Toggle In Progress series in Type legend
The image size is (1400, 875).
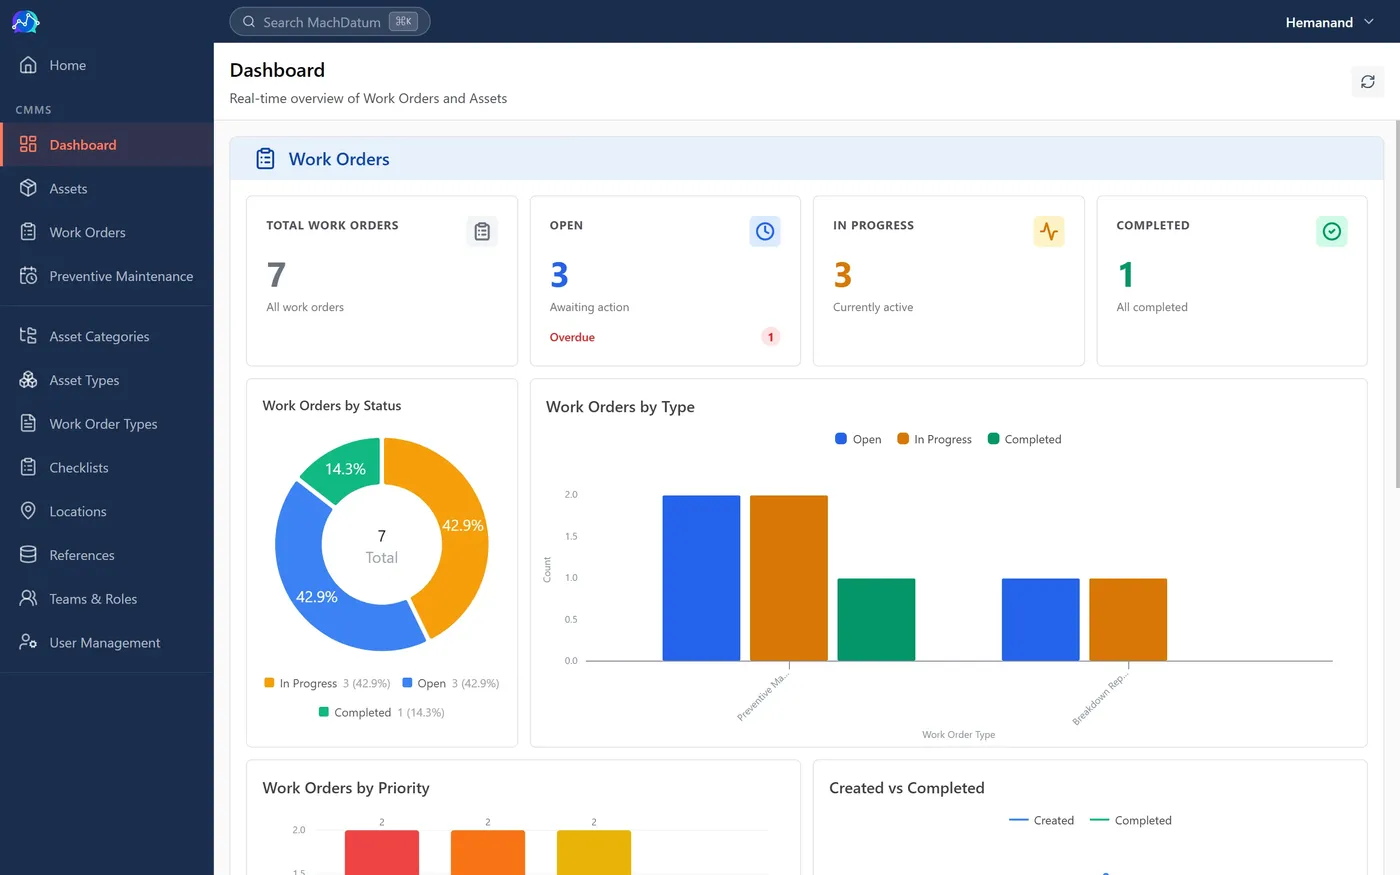tap(934, 439)
